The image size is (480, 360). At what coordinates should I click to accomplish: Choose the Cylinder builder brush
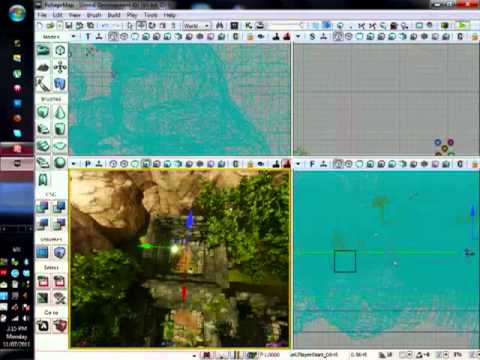[60, 129]
